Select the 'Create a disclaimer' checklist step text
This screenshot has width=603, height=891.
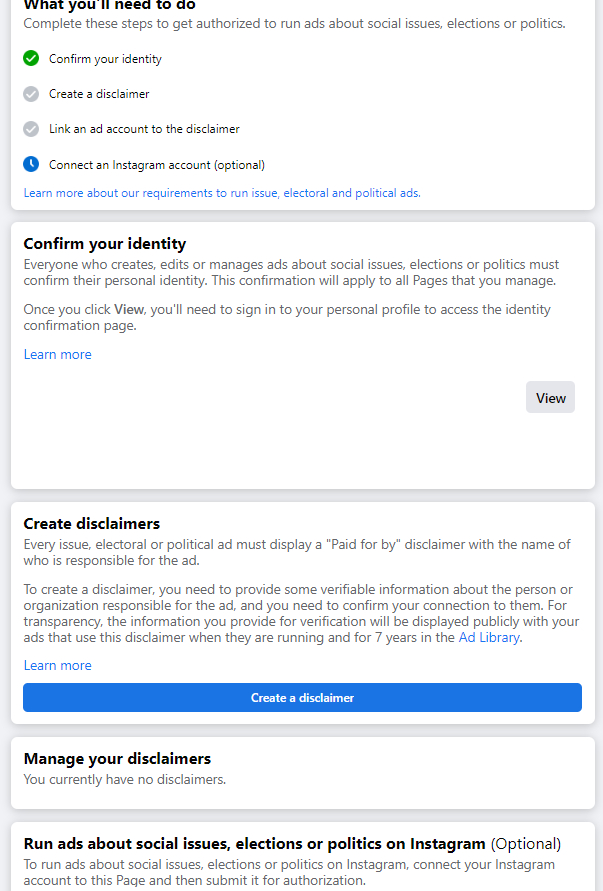(x=99, y=94)
